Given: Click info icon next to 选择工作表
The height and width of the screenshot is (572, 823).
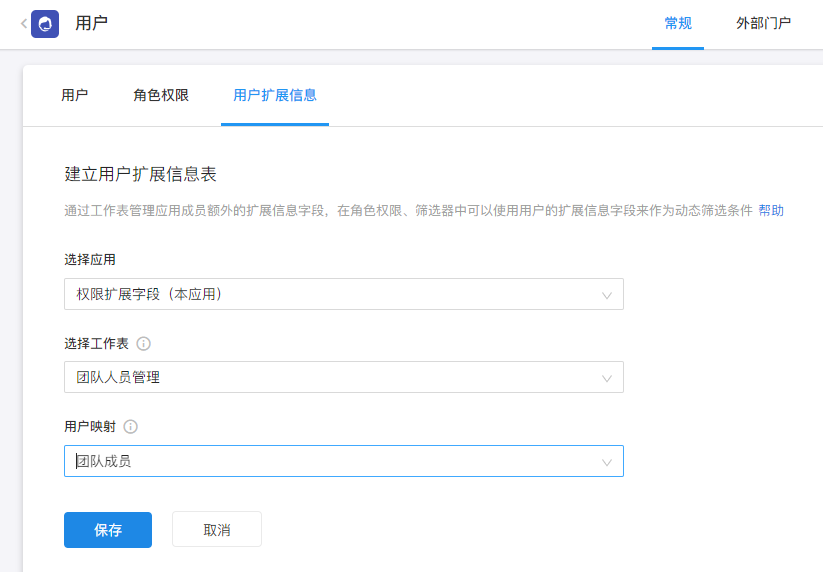Looking at the screenshot, I should point(143,344).
